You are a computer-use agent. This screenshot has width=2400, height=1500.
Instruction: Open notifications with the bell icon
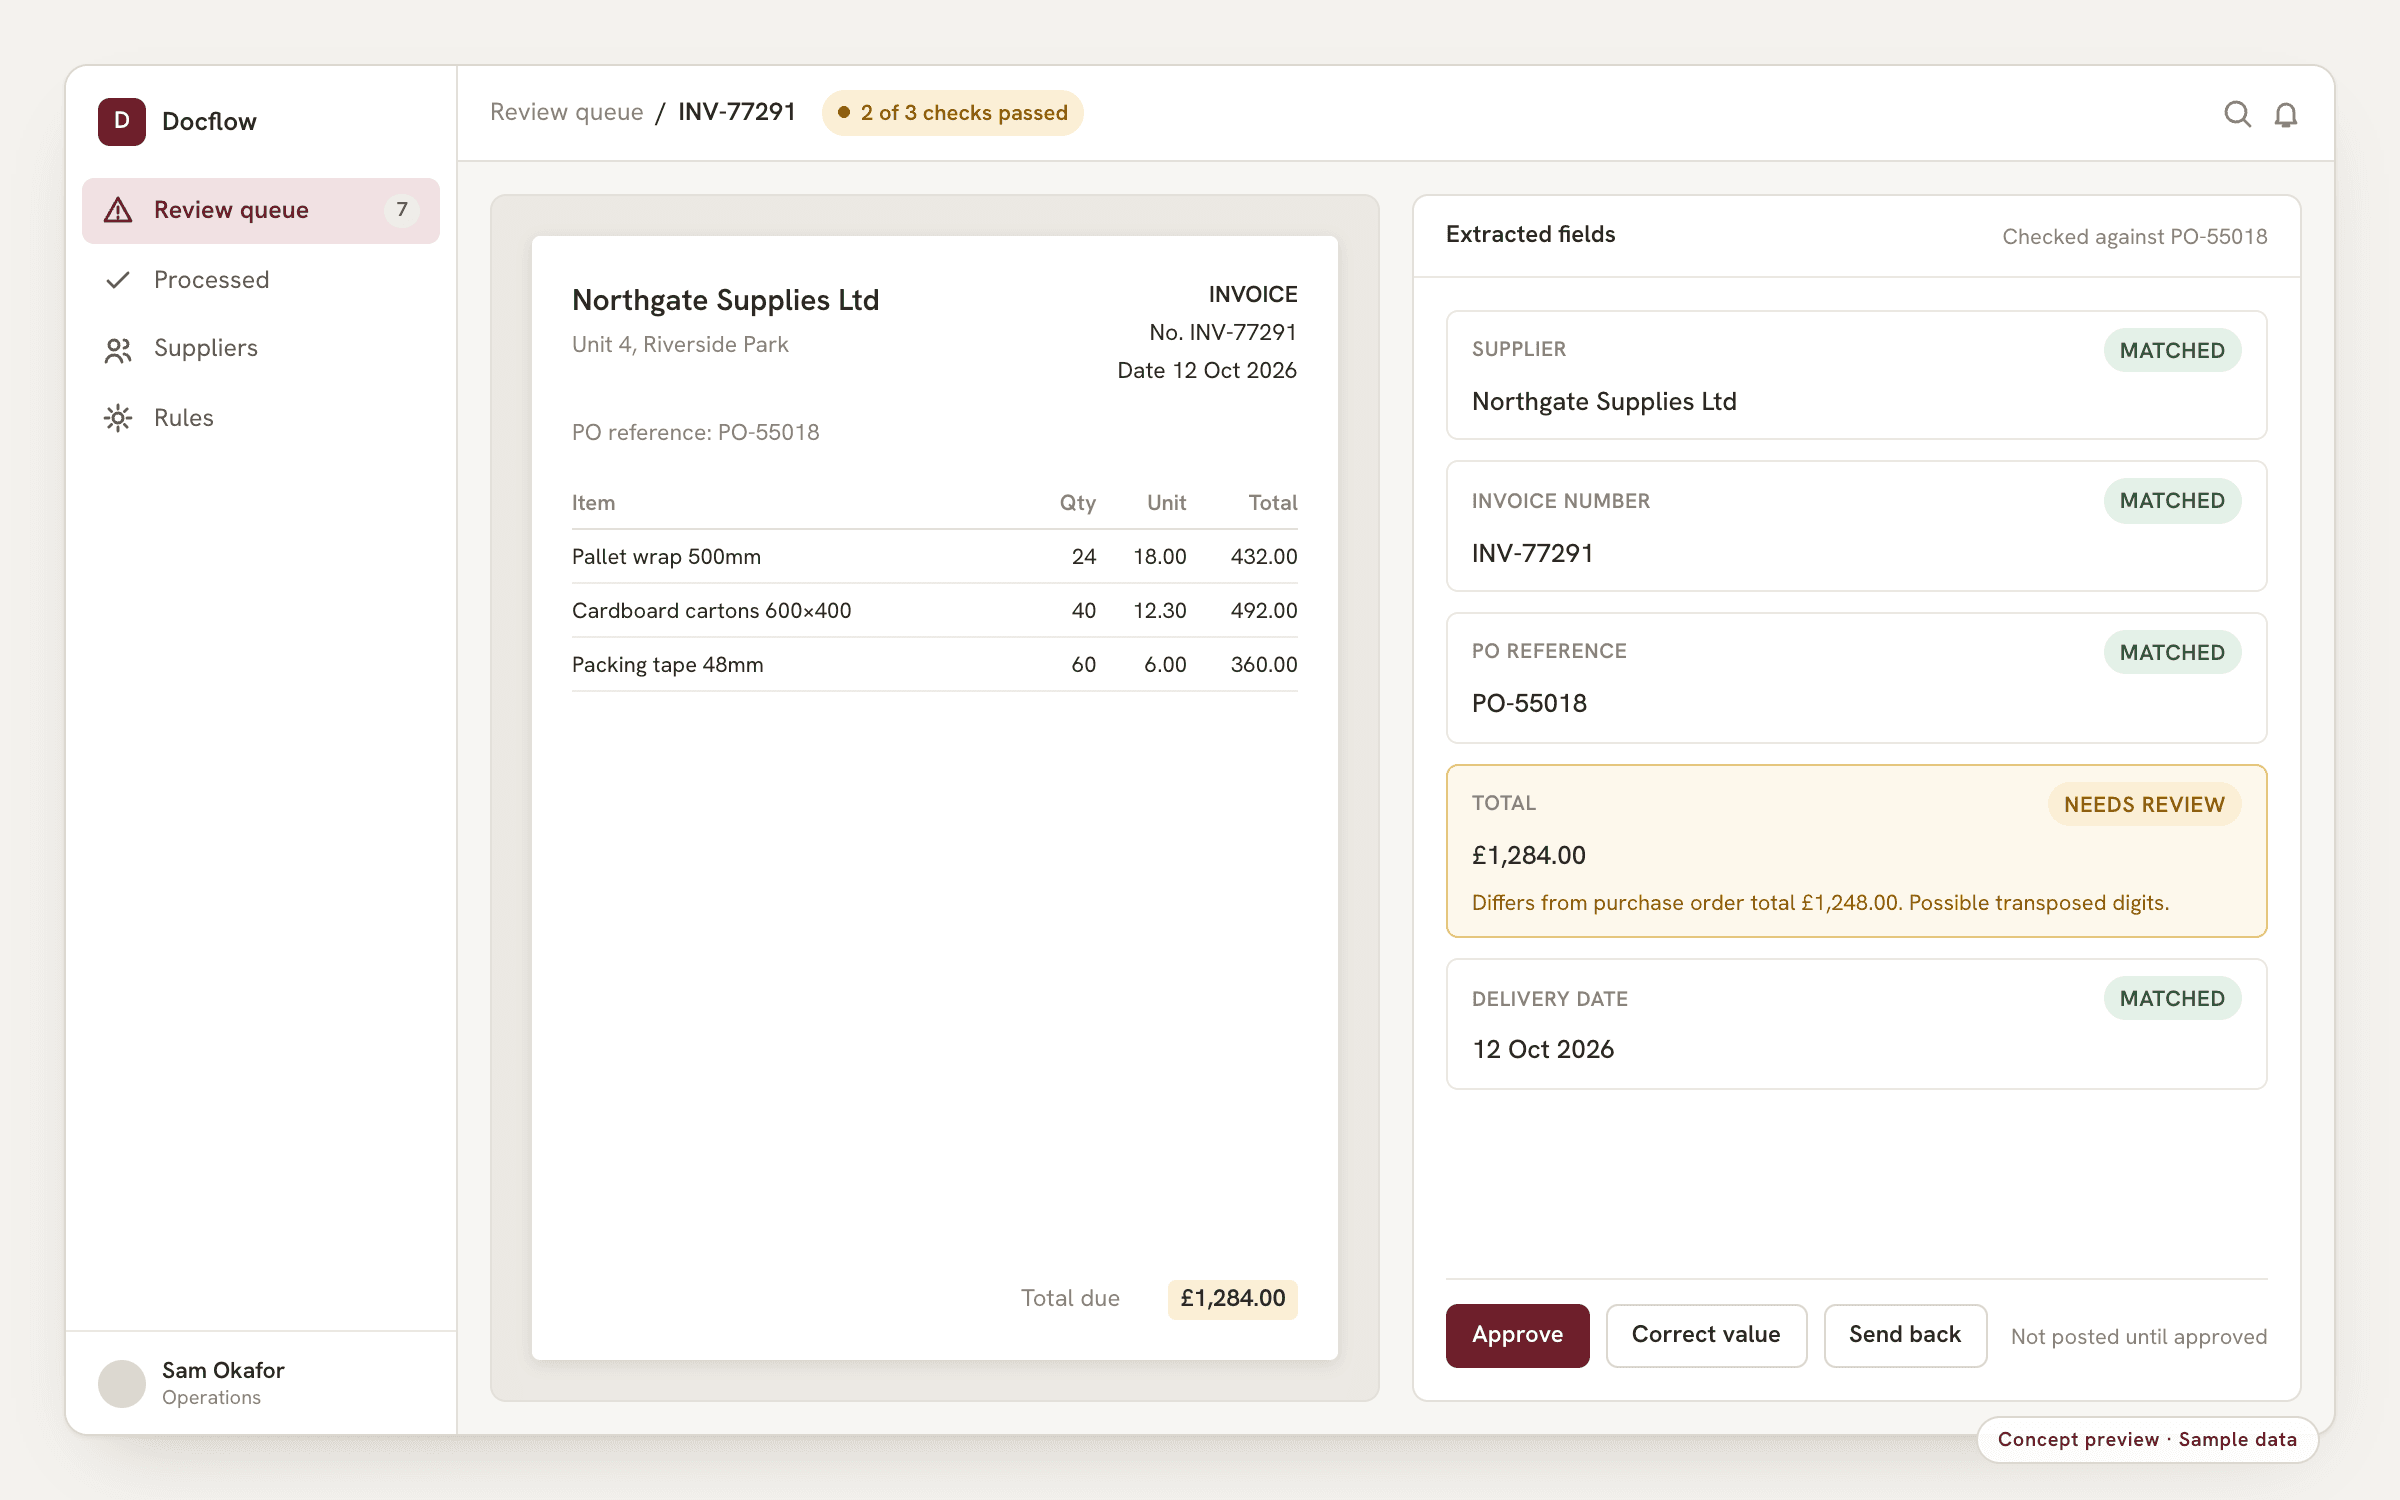(x=2286, y=115)
